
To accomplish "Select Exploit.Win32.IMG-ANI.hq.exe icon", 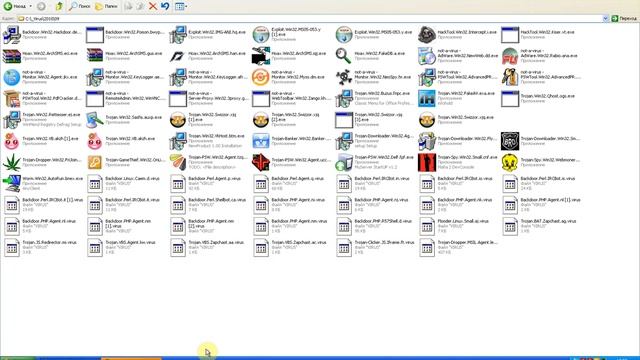I will tap(178, 35).
